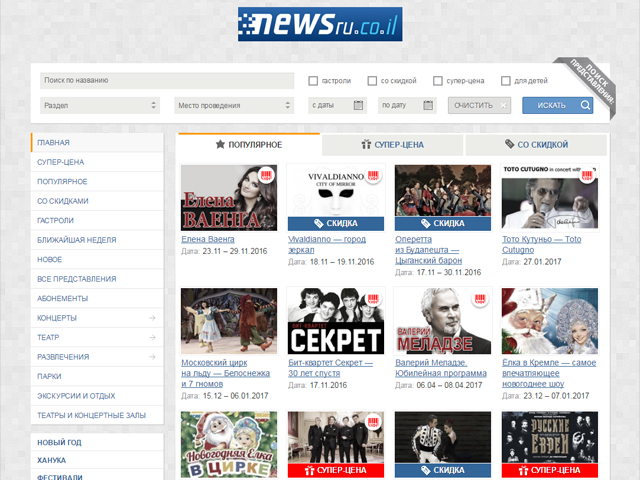Open БЛИЖАЙШАЯ НЕДЕЛЯ in sidebar
The height and width of the screenshot is (480, 640).
(x=97, y=240)
